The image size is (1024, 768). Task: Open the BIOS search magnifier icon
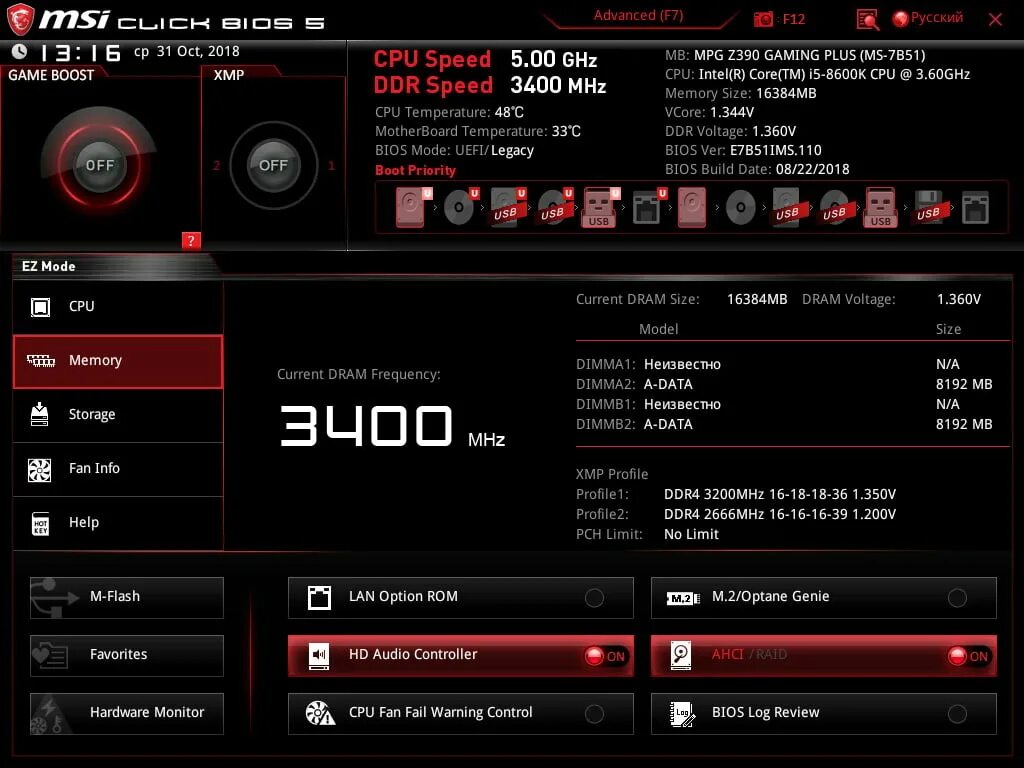pos(867,20)
